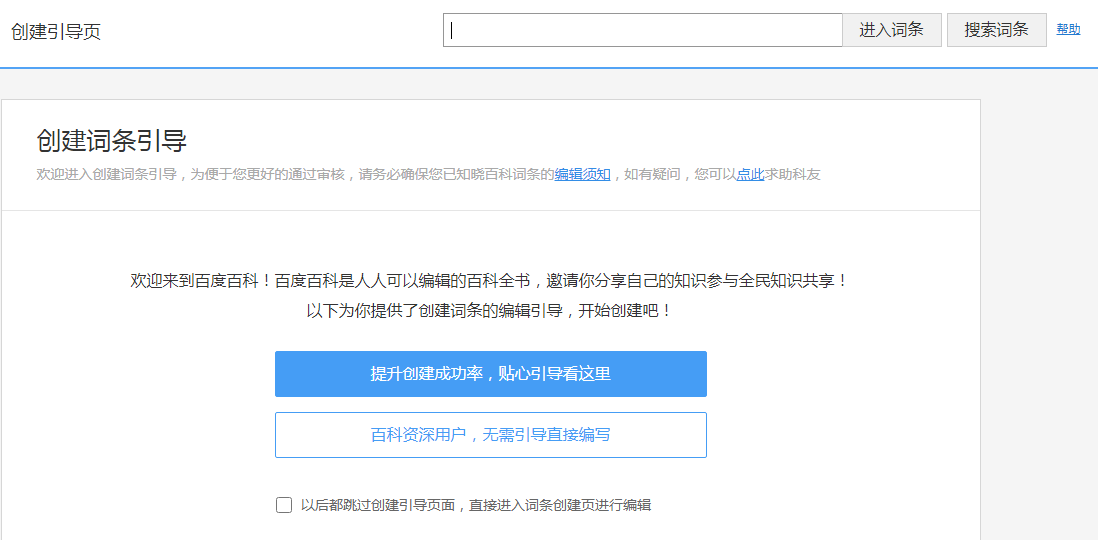Click 百科资深用户，无需引导直接编写 button
The image size is (1098, 540).
coord(491,435)
